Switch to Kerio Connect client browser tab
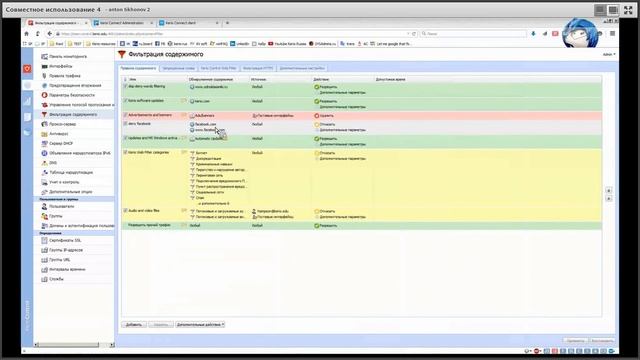The width and height of the screenshot is (640, 360). coord(189,23)
